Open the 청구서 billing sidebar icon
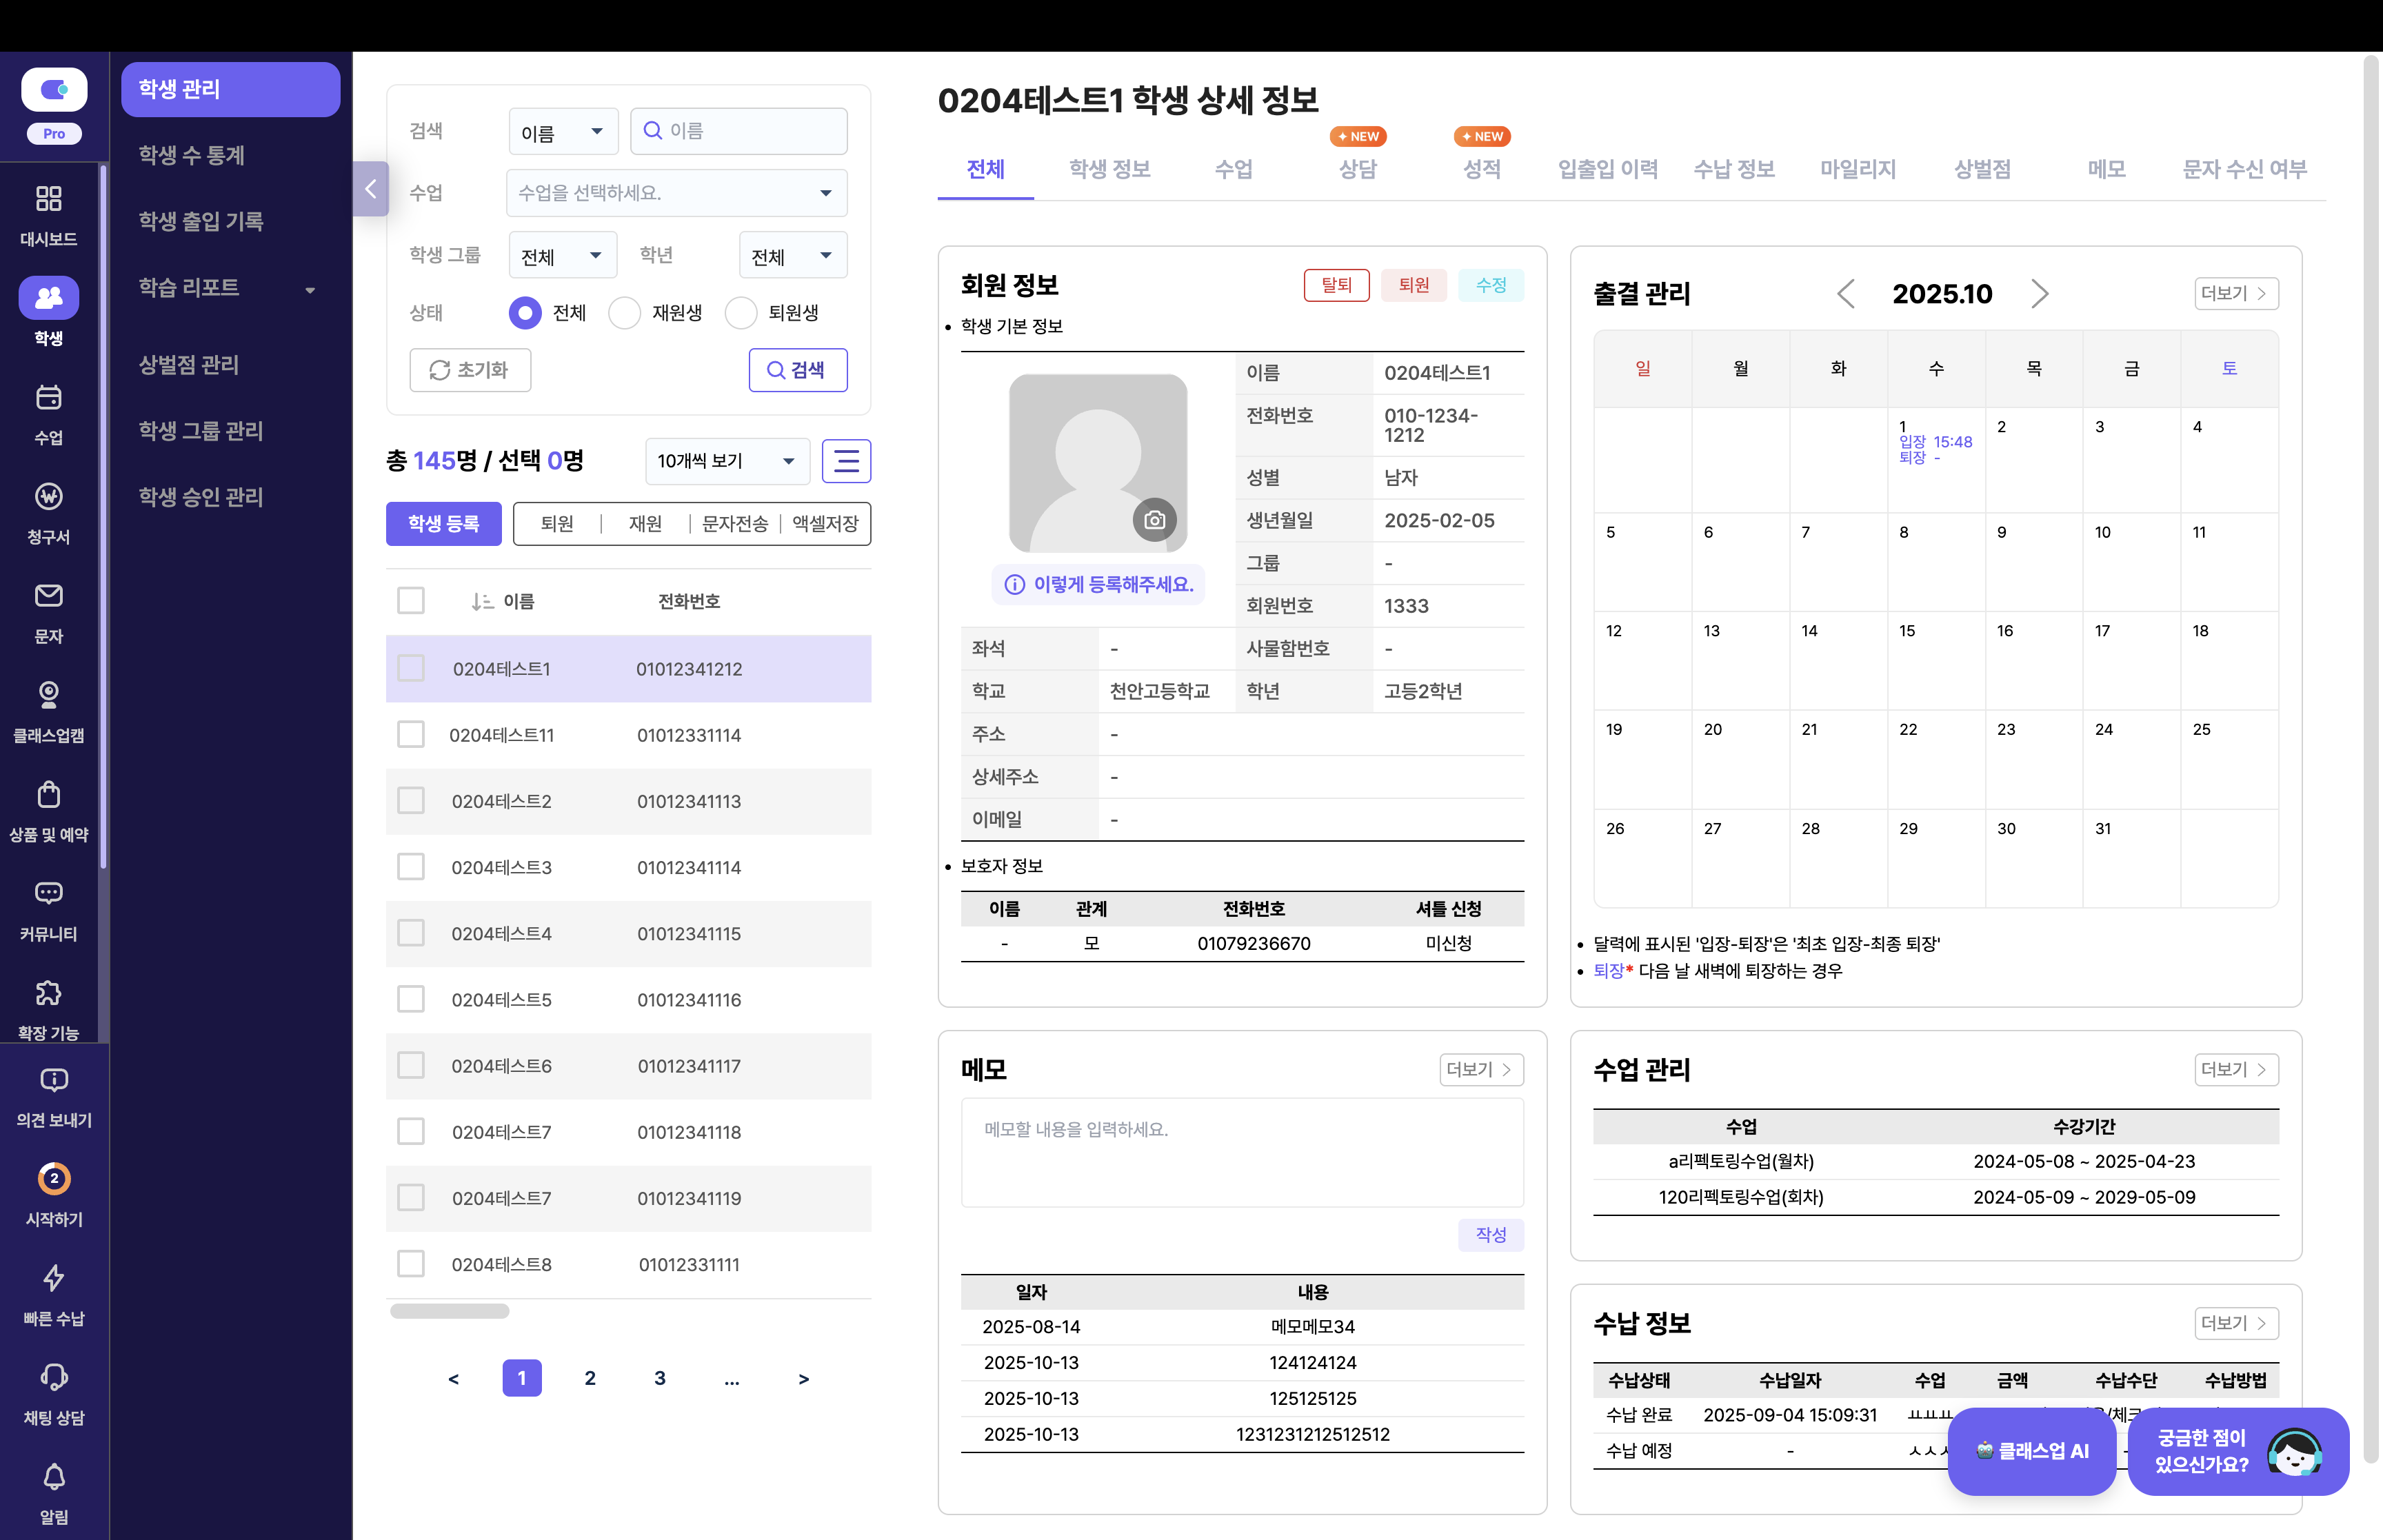The image size is (2383, 1540). [48, 497]
